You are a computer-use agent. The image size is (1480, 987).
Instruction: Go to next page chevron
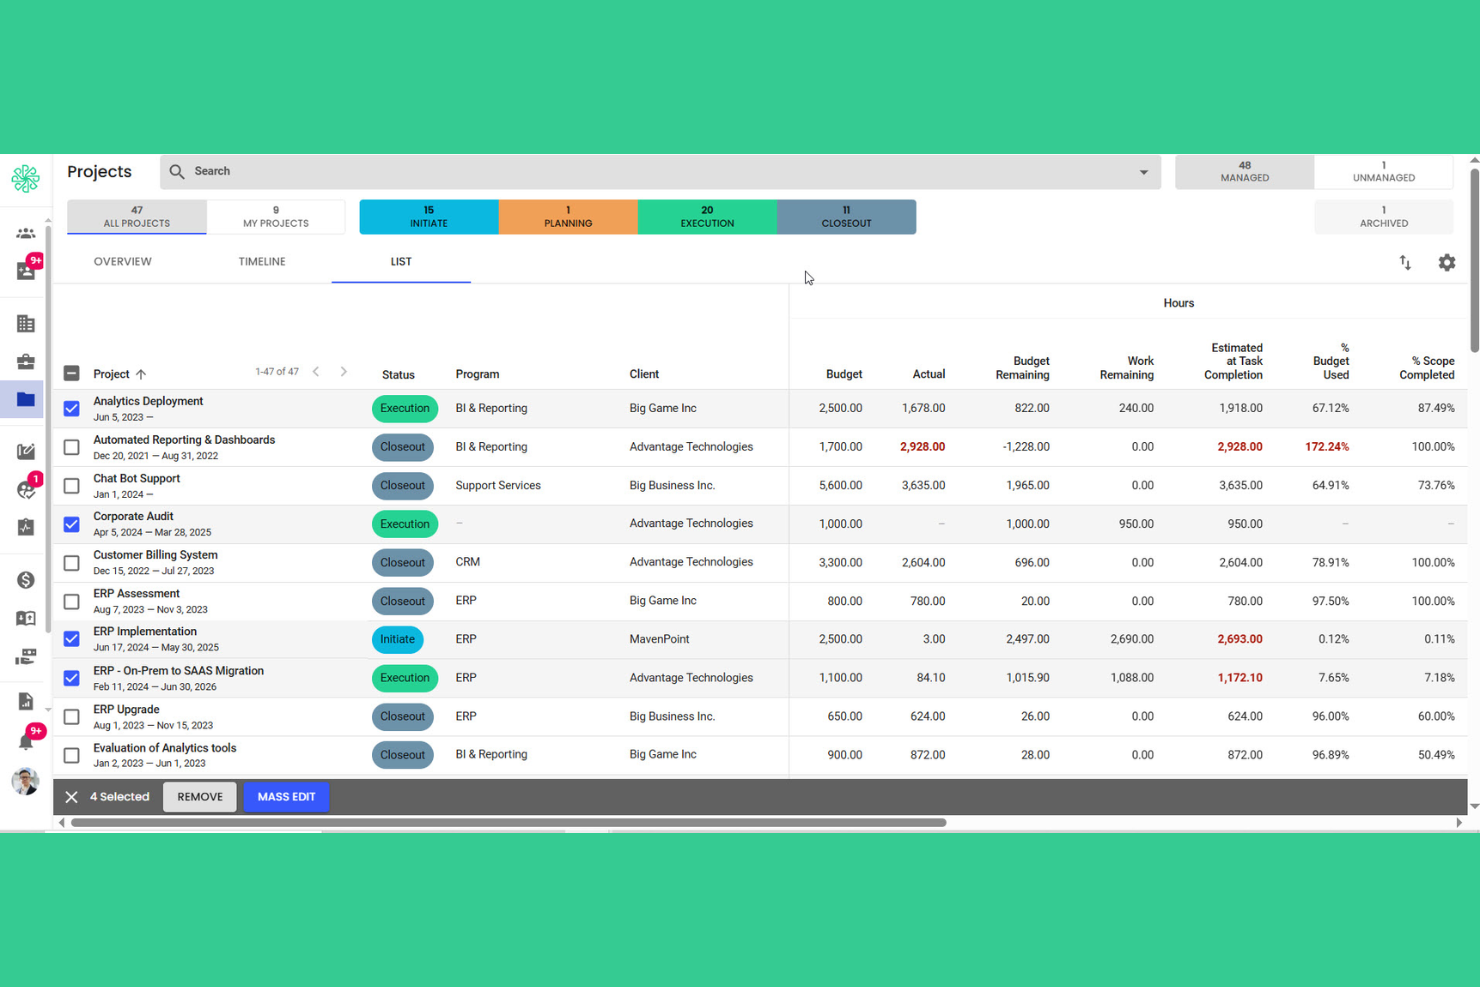pos(343,372)
